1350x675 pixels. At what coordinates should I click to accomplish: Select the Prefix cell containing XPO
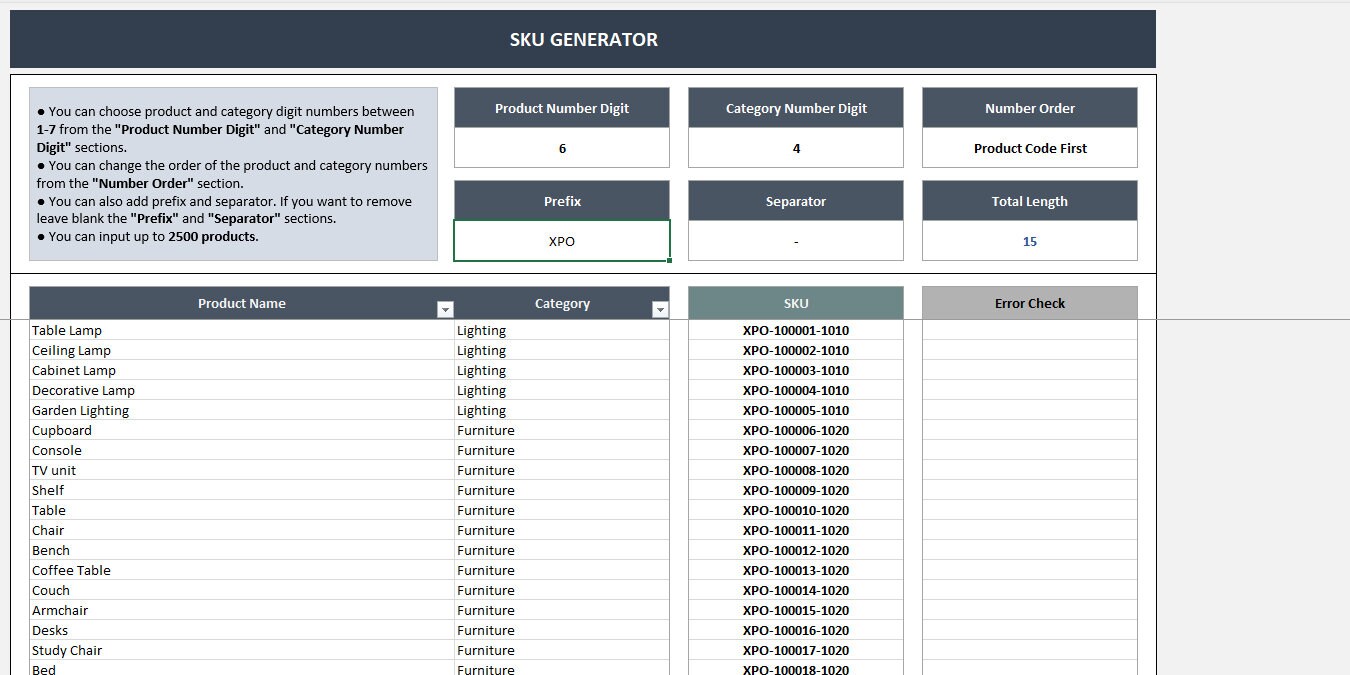point(562,241)
